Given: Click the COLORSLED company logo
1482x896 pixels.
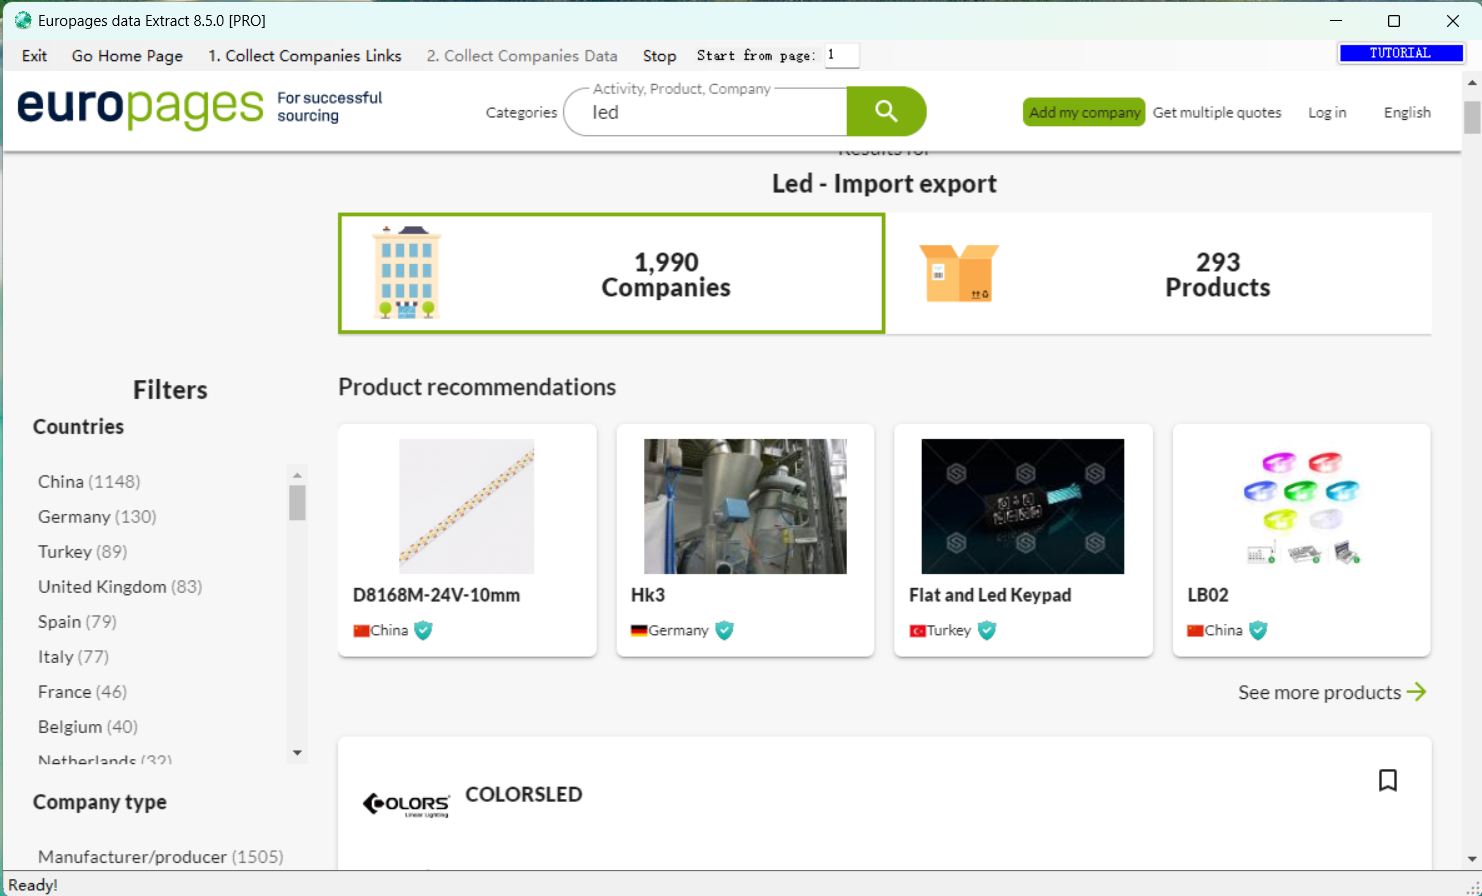Looking at the screenshot, I should click(406, 804).
